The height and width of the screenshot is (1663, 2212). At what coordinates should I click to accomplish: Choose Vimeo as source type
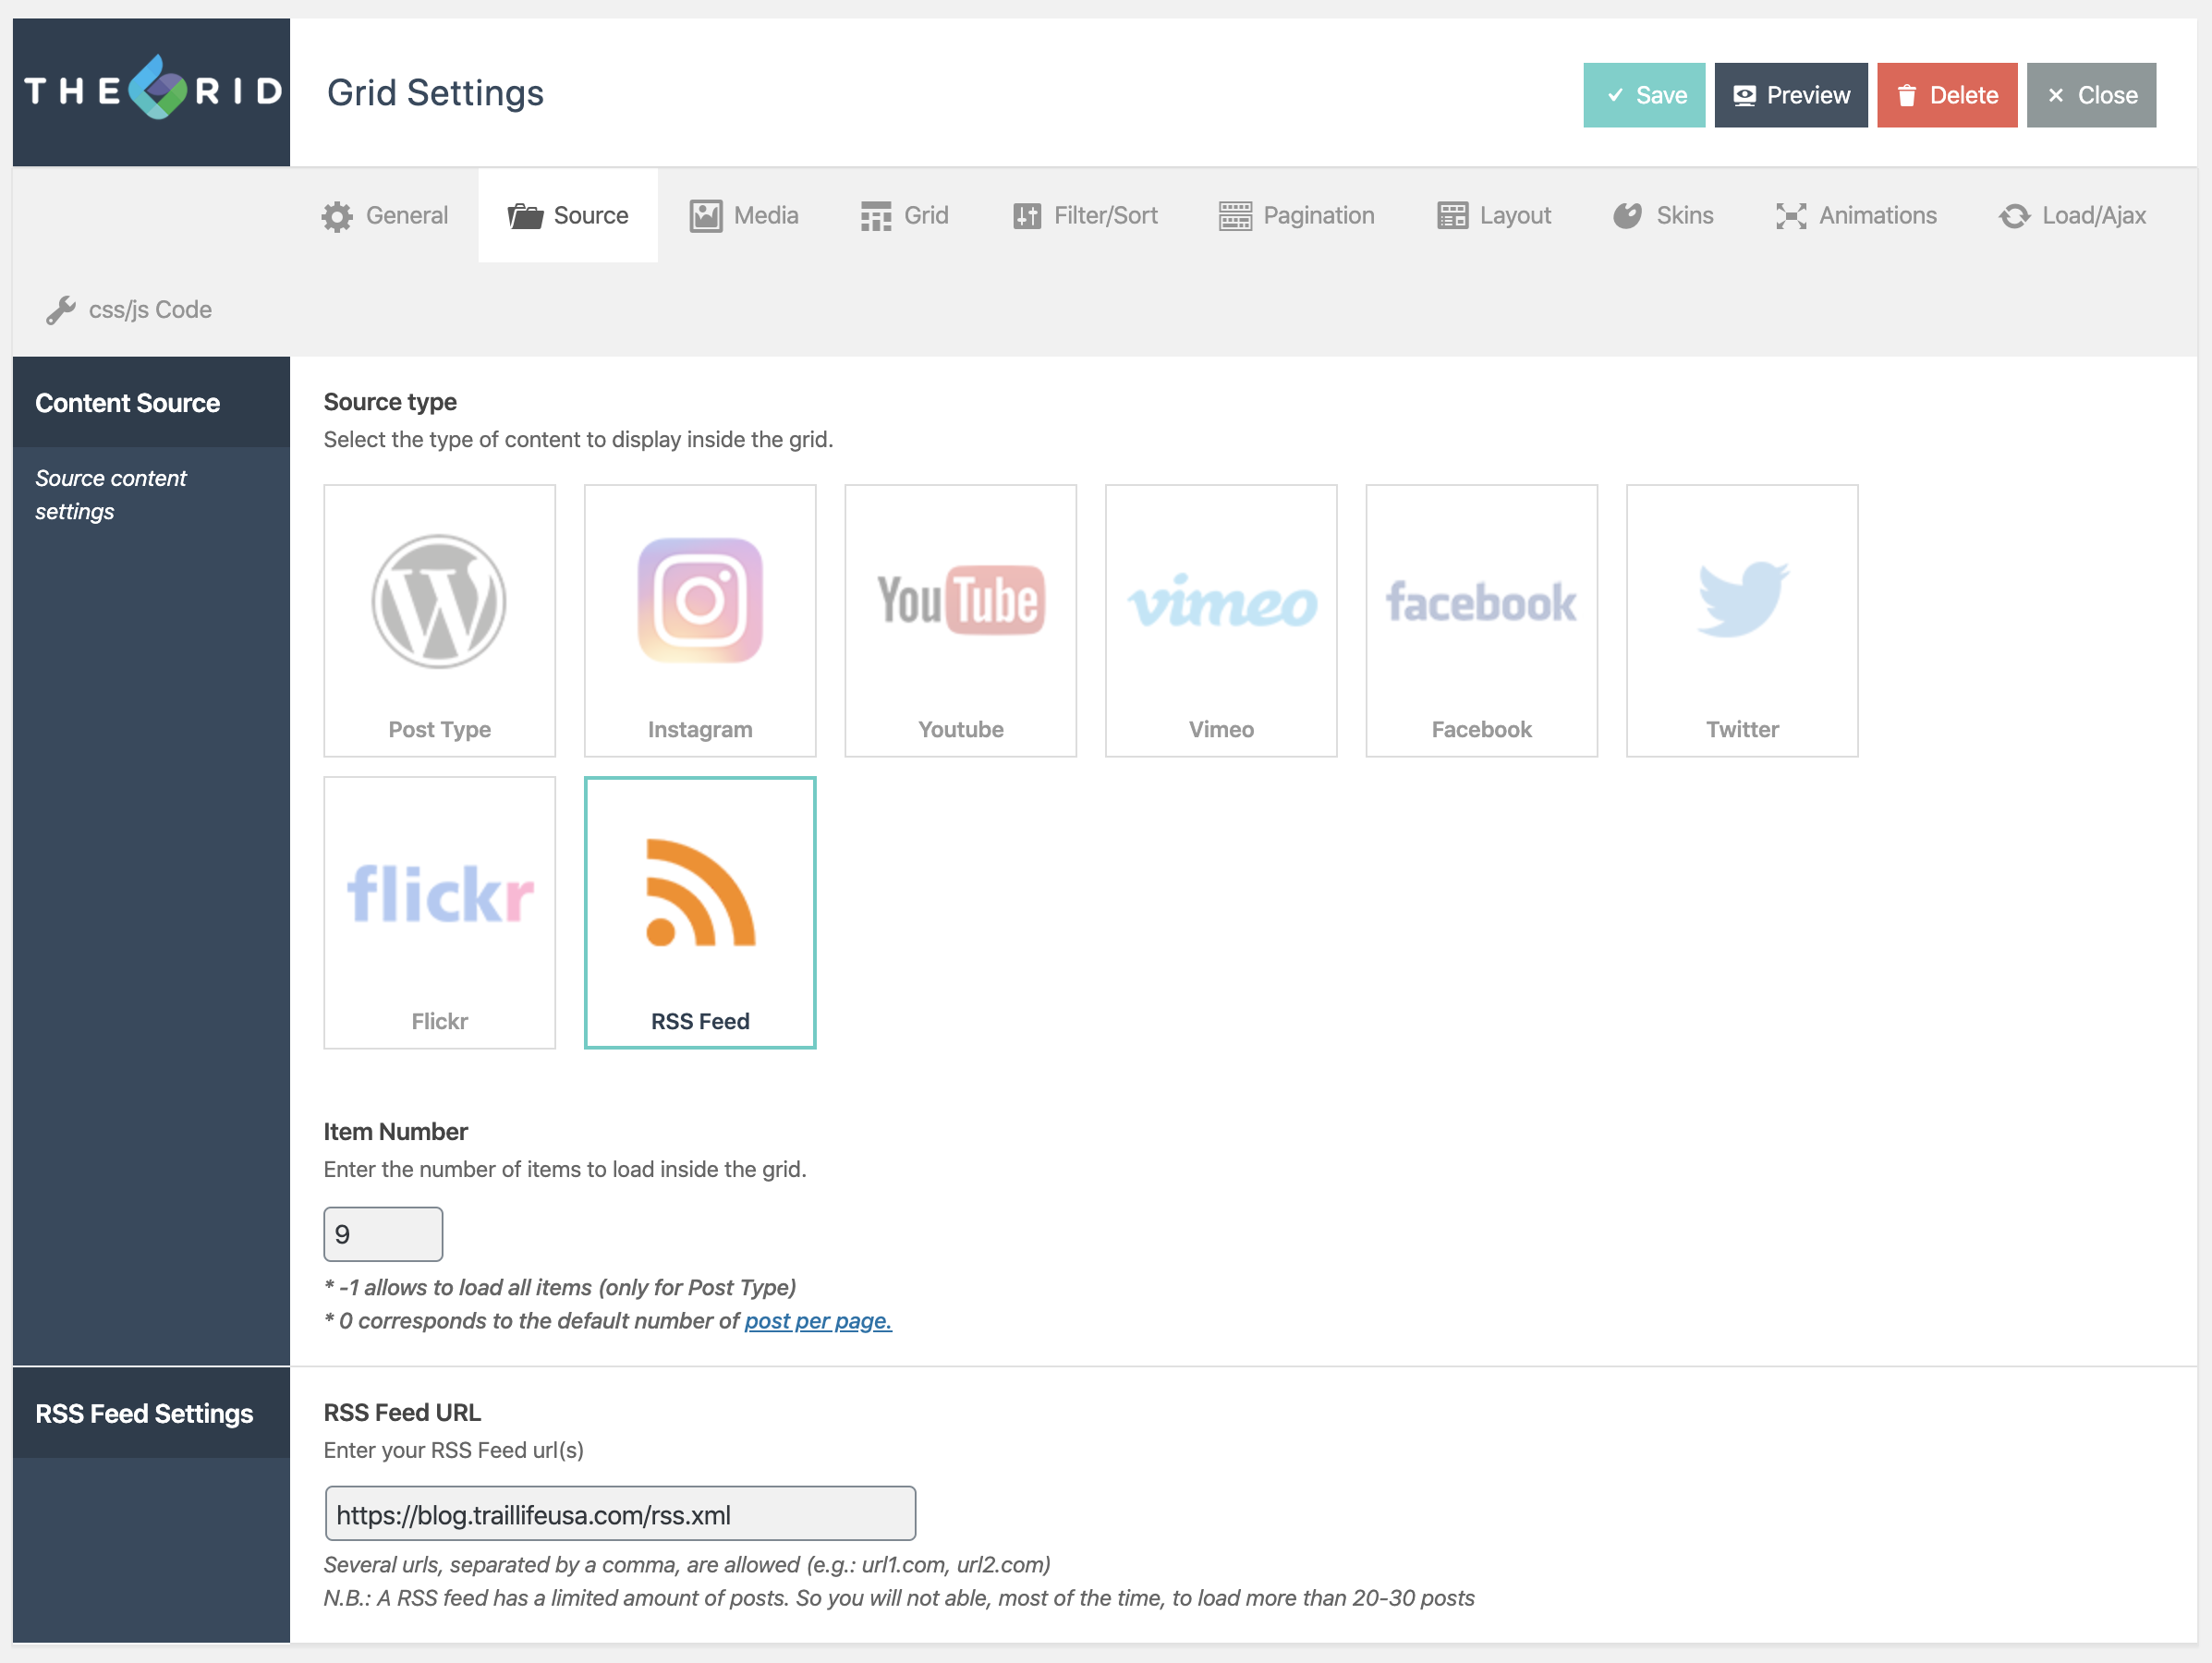[x=1221, y=621]
